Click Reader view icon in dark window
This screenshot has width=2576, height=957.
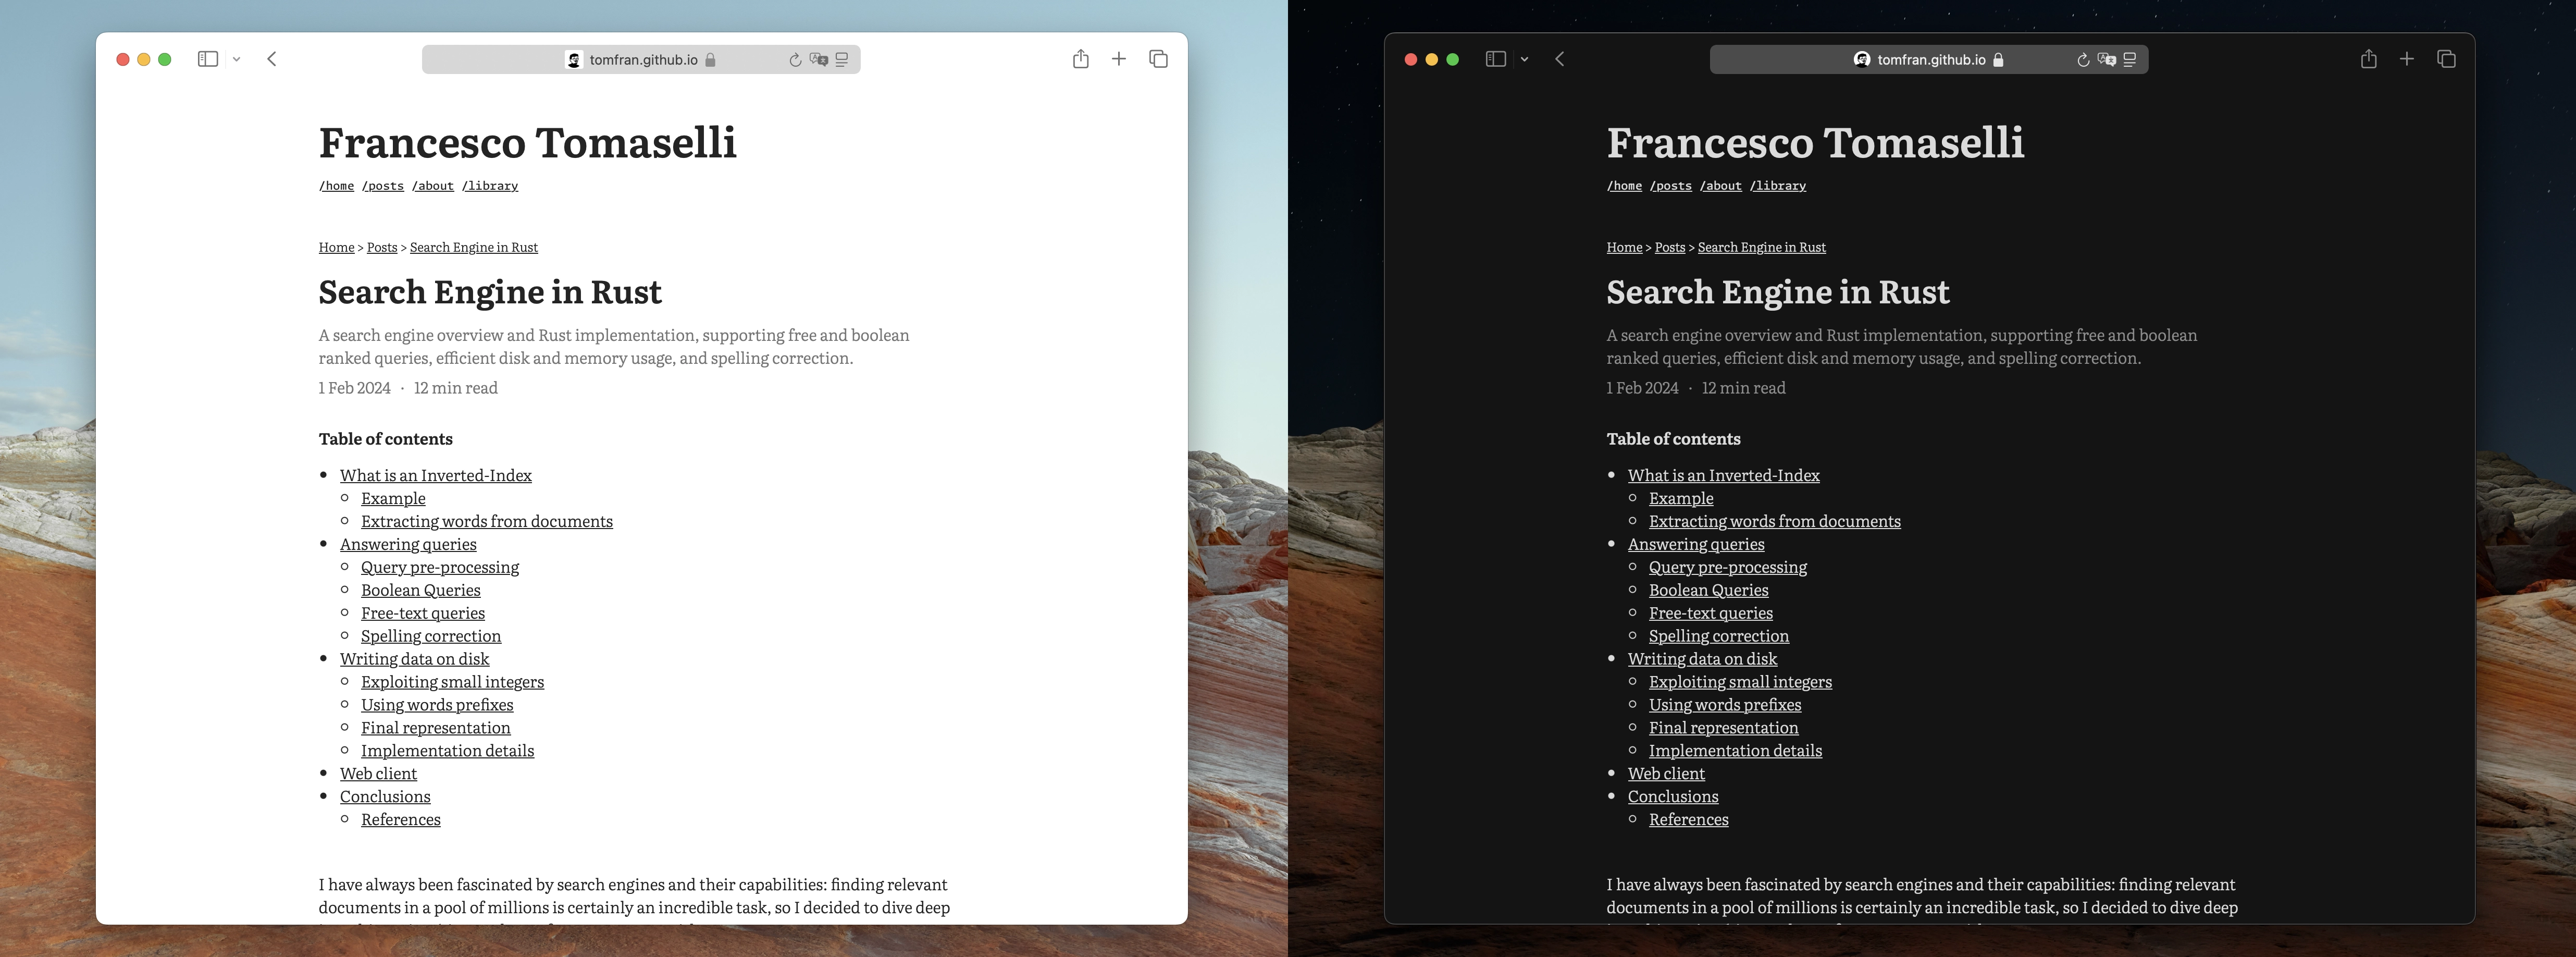[2130, 60]
